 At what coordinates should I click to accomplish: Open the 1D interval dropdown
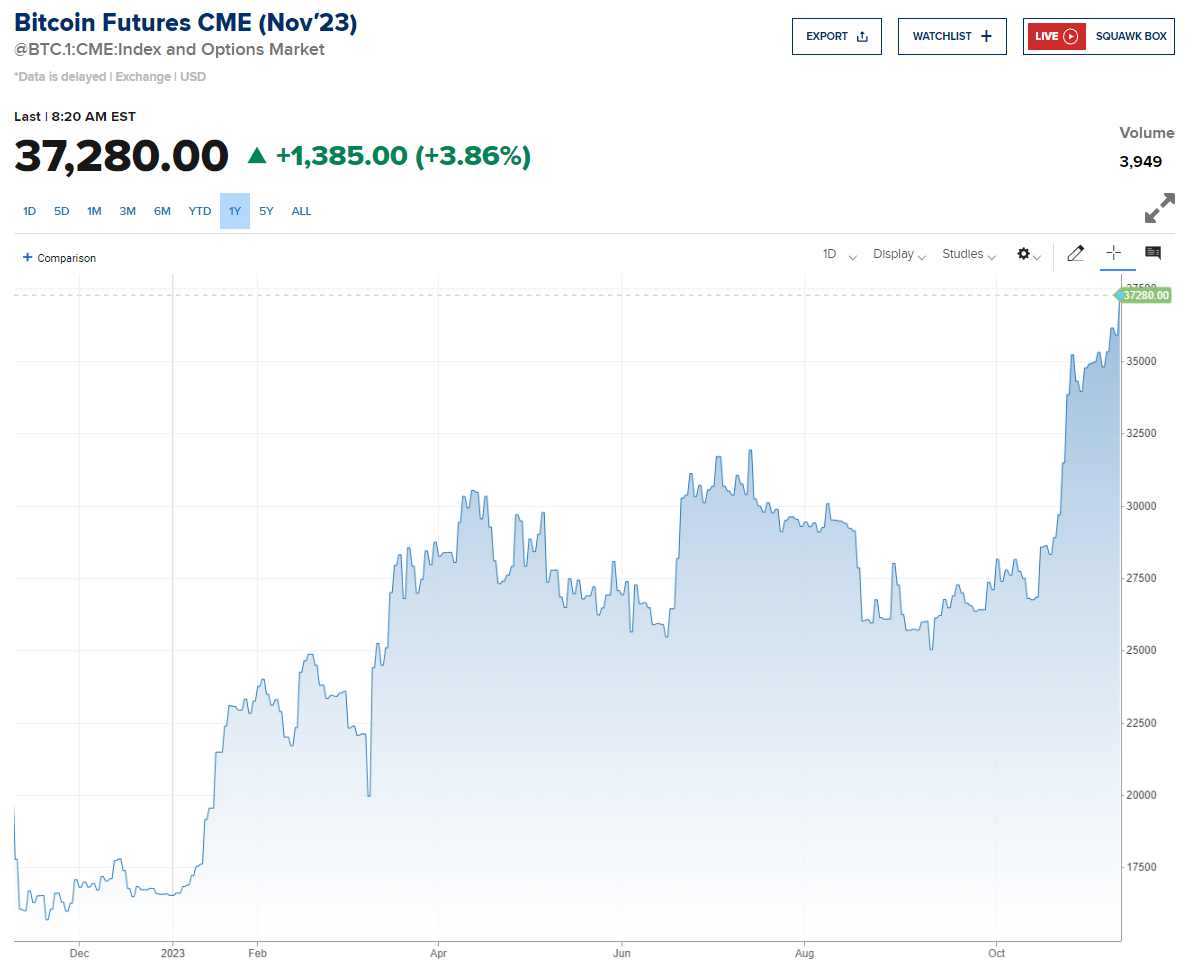click(839, 254)
